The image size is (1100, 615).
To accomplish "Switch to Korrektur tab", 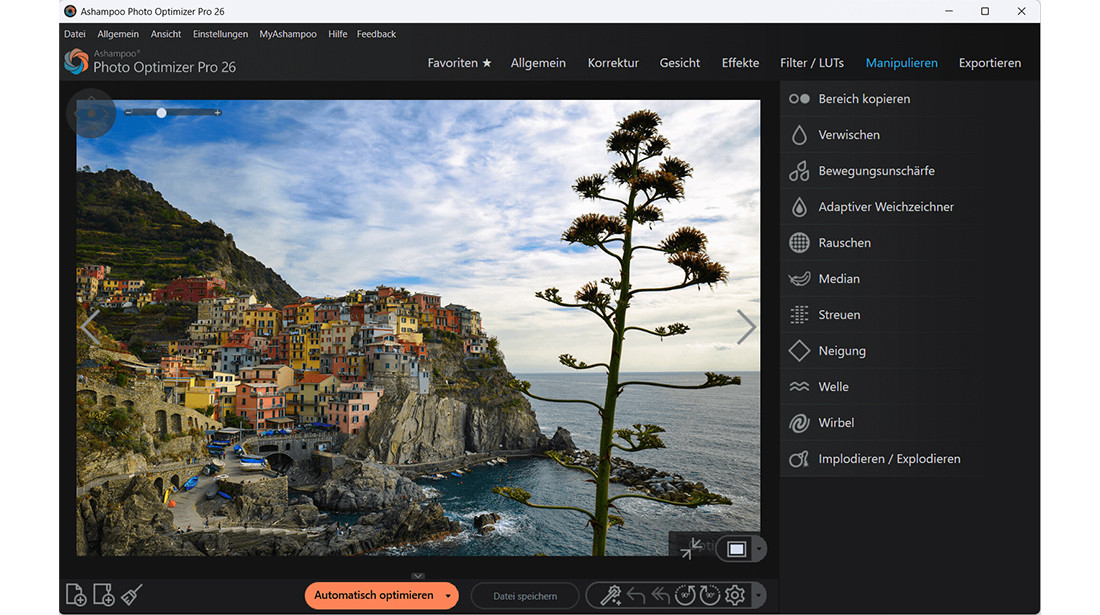I will (x=613, y=63).
